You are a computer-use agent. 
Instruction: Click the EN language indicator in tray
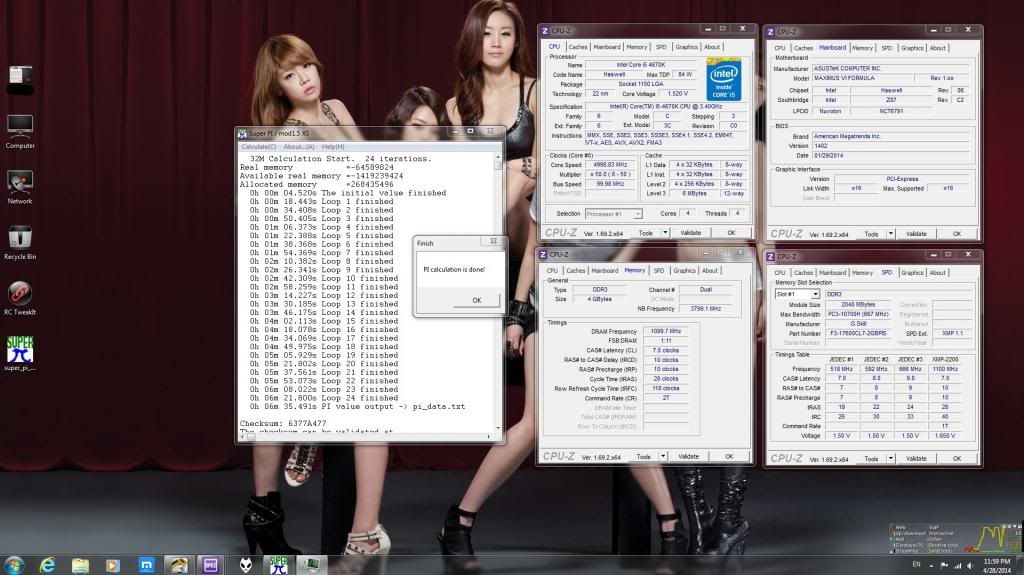coord(916,565)
